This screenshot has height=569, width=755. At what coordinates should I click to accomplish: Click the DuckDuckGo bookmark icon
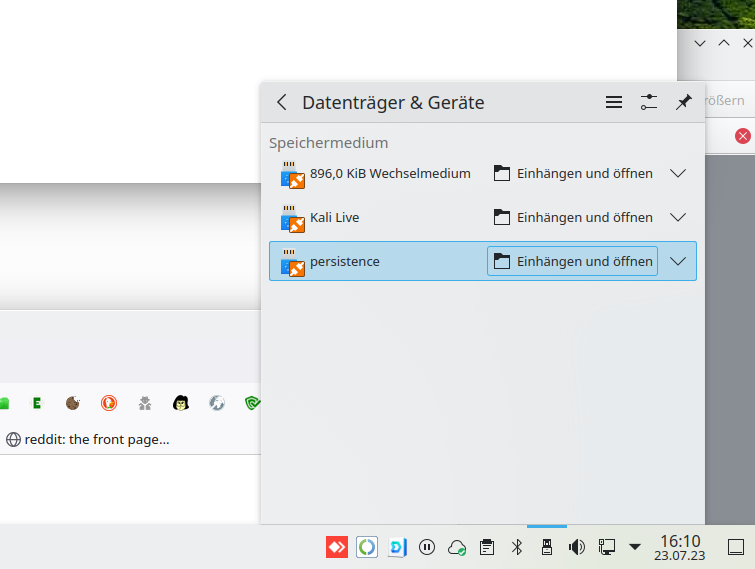(108, 403)
